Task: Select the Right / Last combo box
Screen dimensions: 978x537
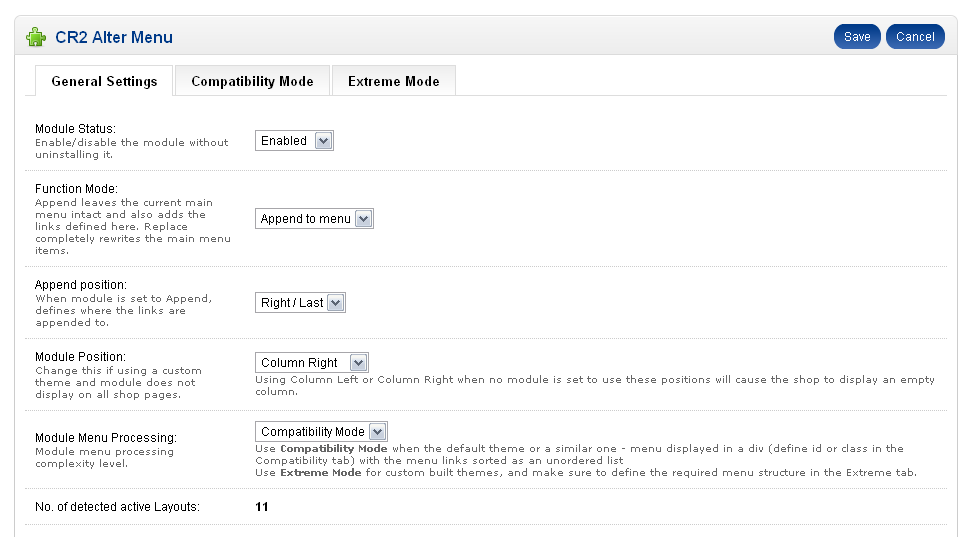Action: pyautogui.click(x=300, y=303)
